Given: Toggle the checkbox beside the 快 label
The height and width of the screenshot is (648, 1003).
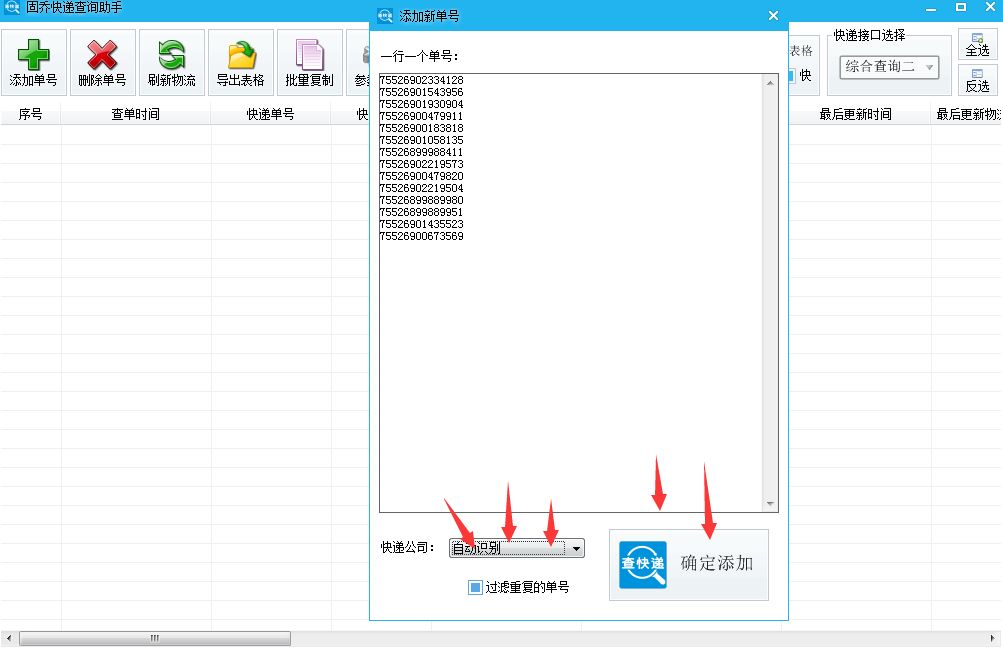Looking at the screenshot, I should 789,73.
